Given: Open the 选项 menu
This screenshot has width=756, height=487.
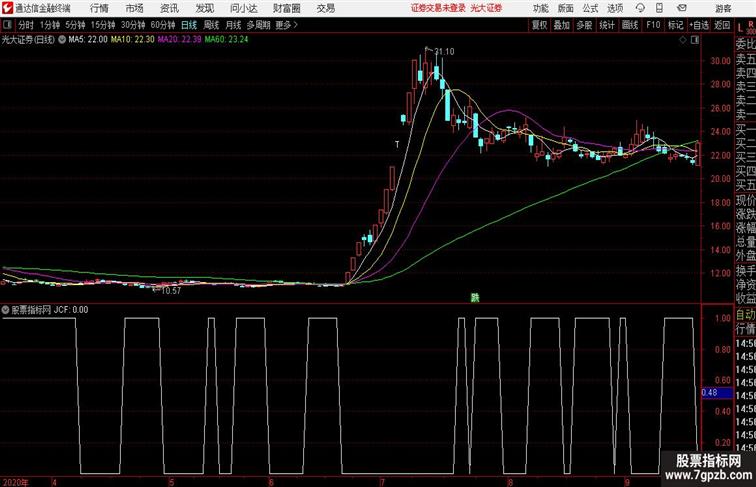Looking at the screenshot, I should pyautogui.click(x=615, y=8).
